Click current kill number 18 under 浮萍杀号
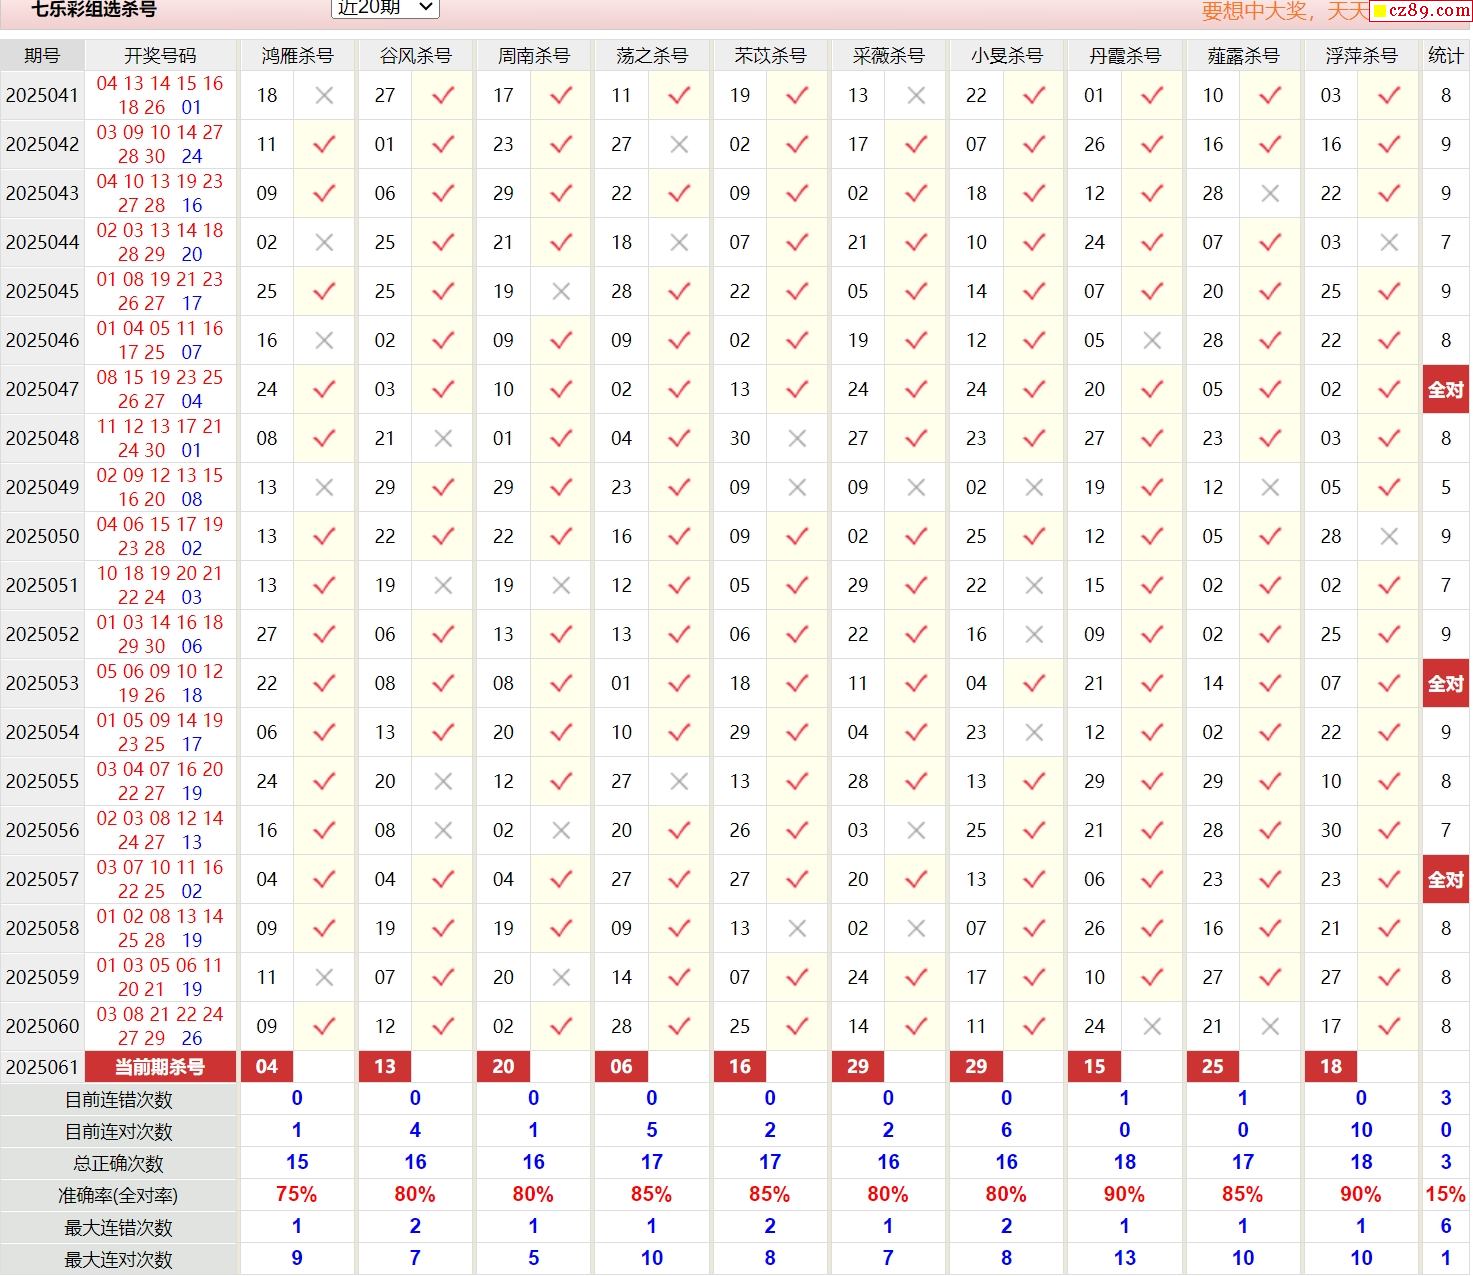This screenshot has width=1473, height=1276. coord(1331,1067)
